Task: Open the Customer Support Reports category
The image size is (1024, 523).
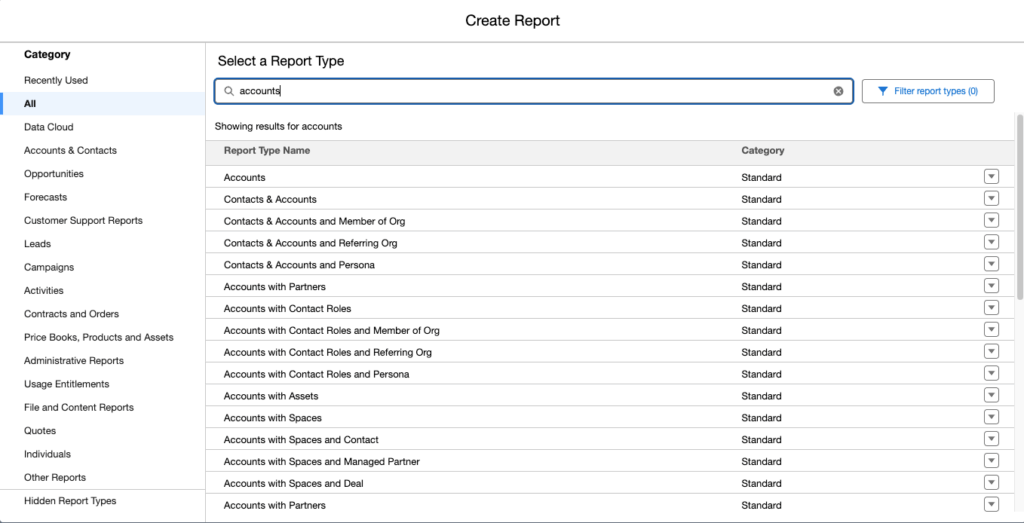Action: (x=83, y=220)
